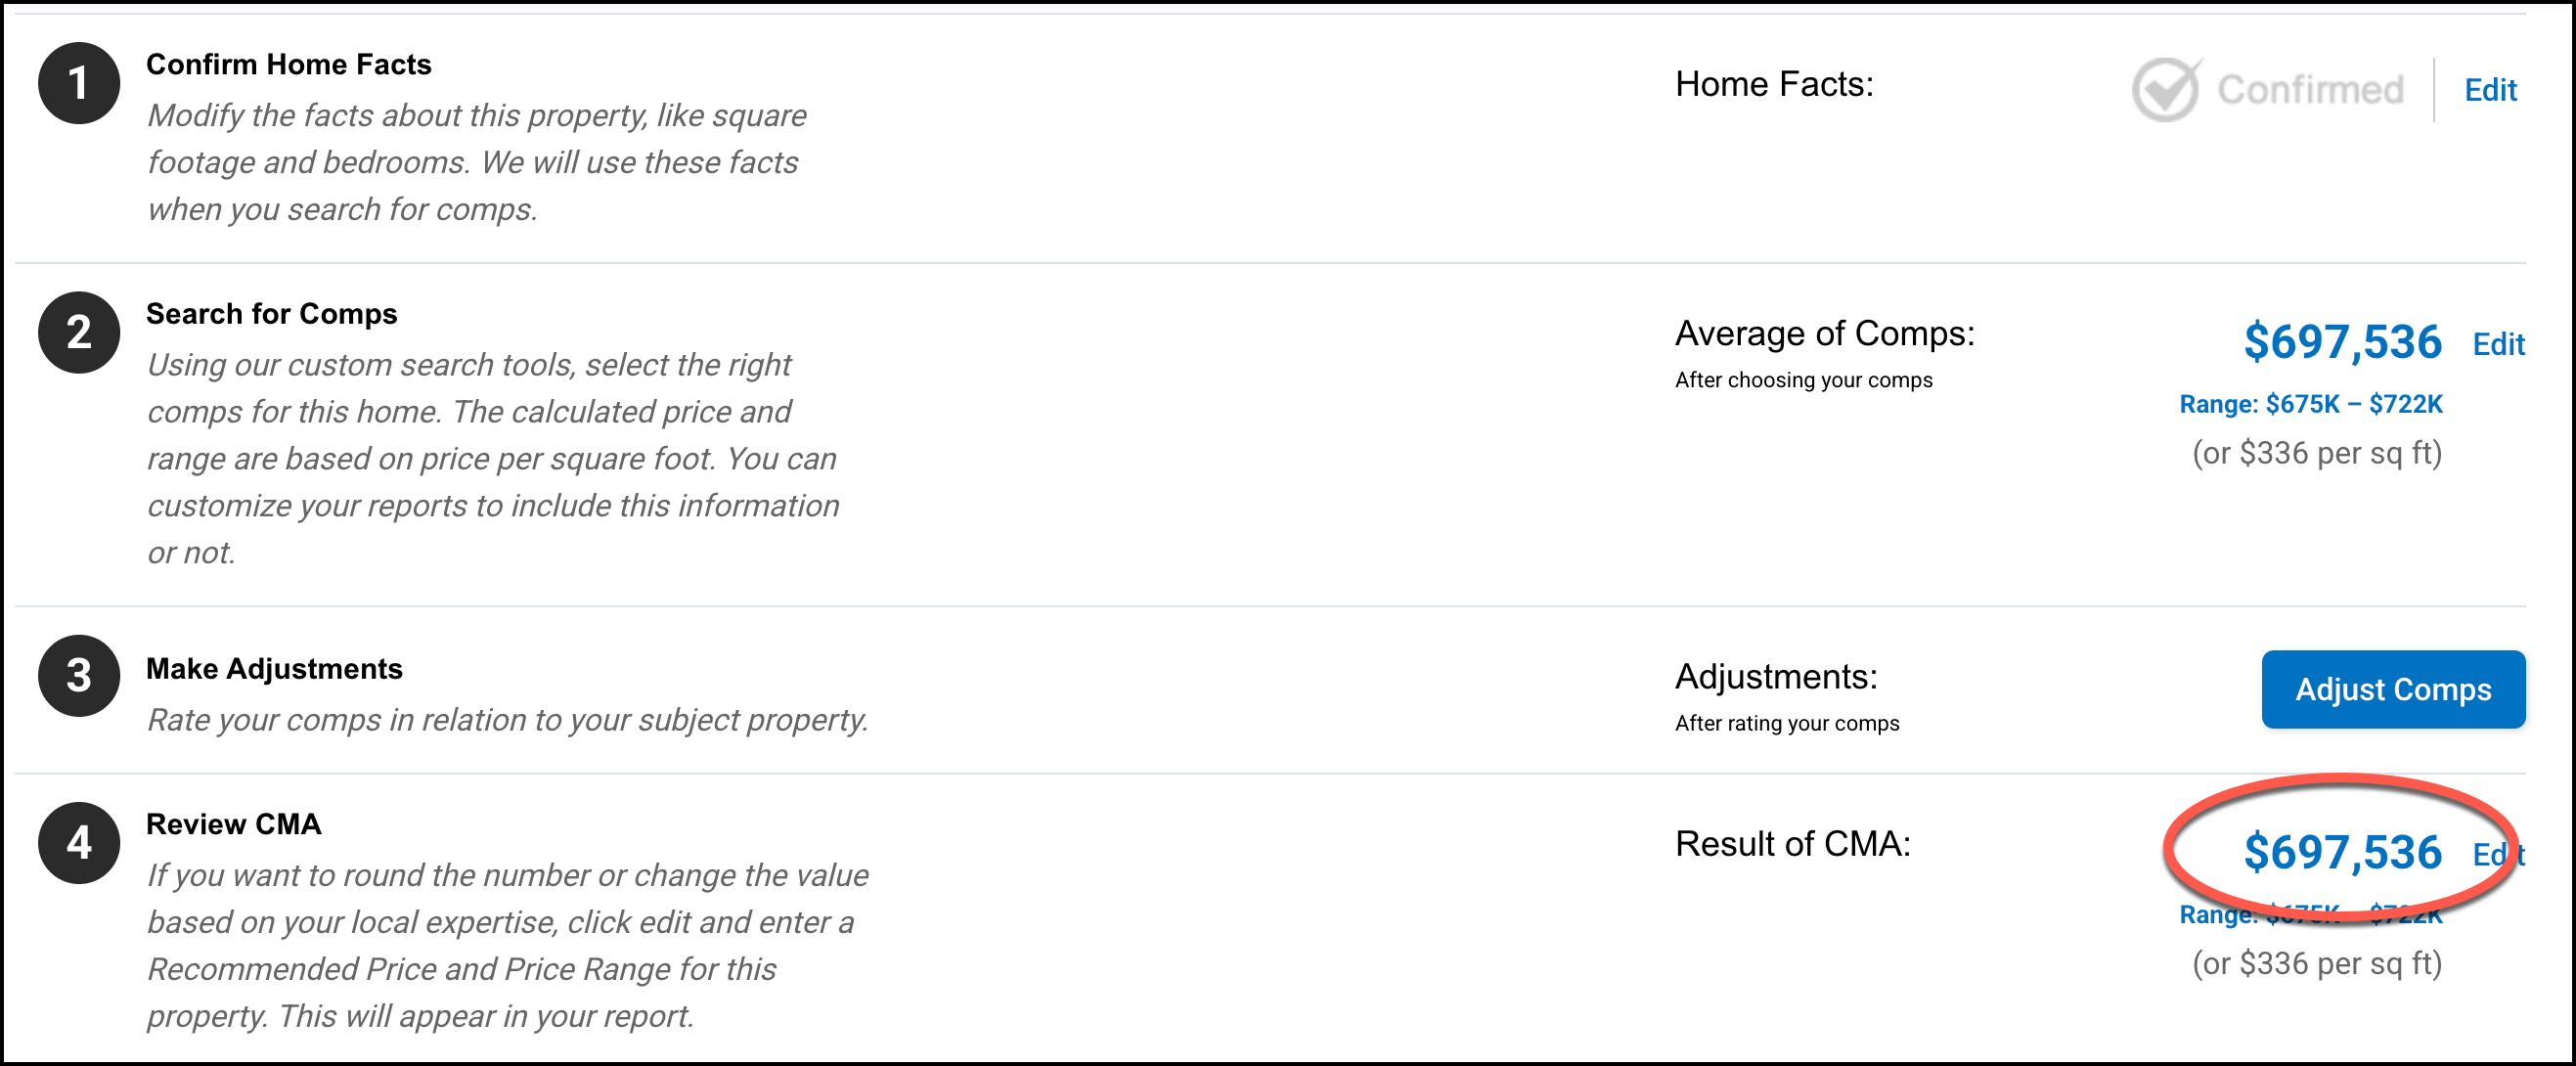
Task: Click the Adjustments label
Action: [1776, 676]
